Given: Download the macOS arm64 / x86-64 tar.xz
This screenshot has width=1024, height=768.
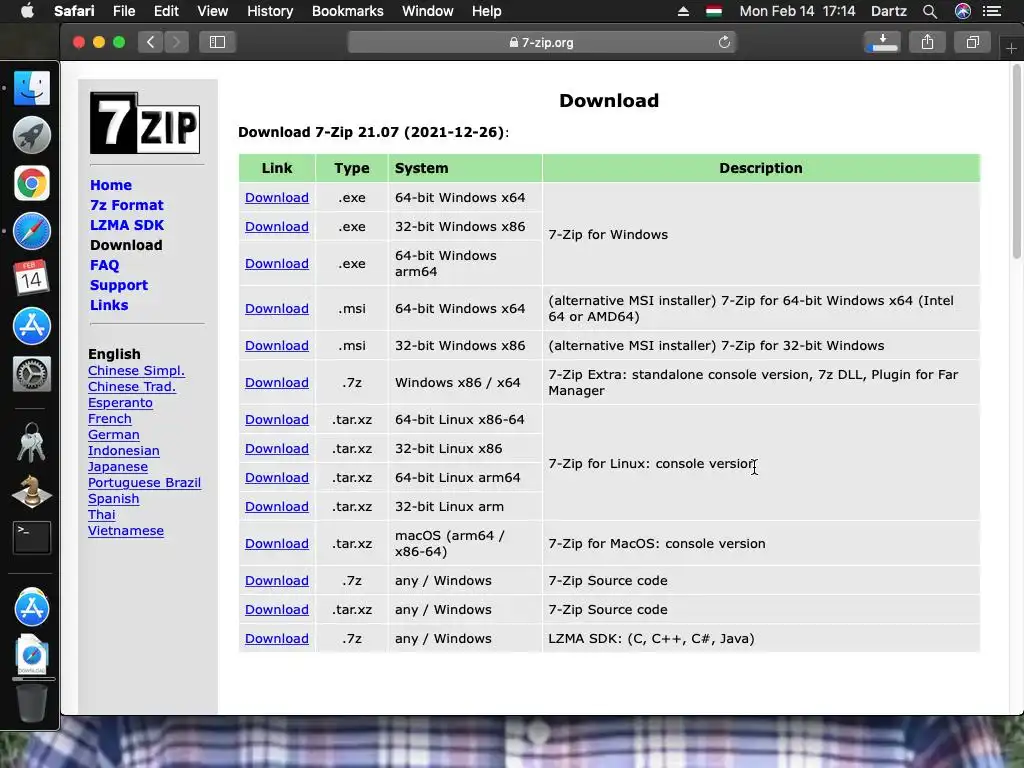Looking at the screenshot, I should pos(277,544).
